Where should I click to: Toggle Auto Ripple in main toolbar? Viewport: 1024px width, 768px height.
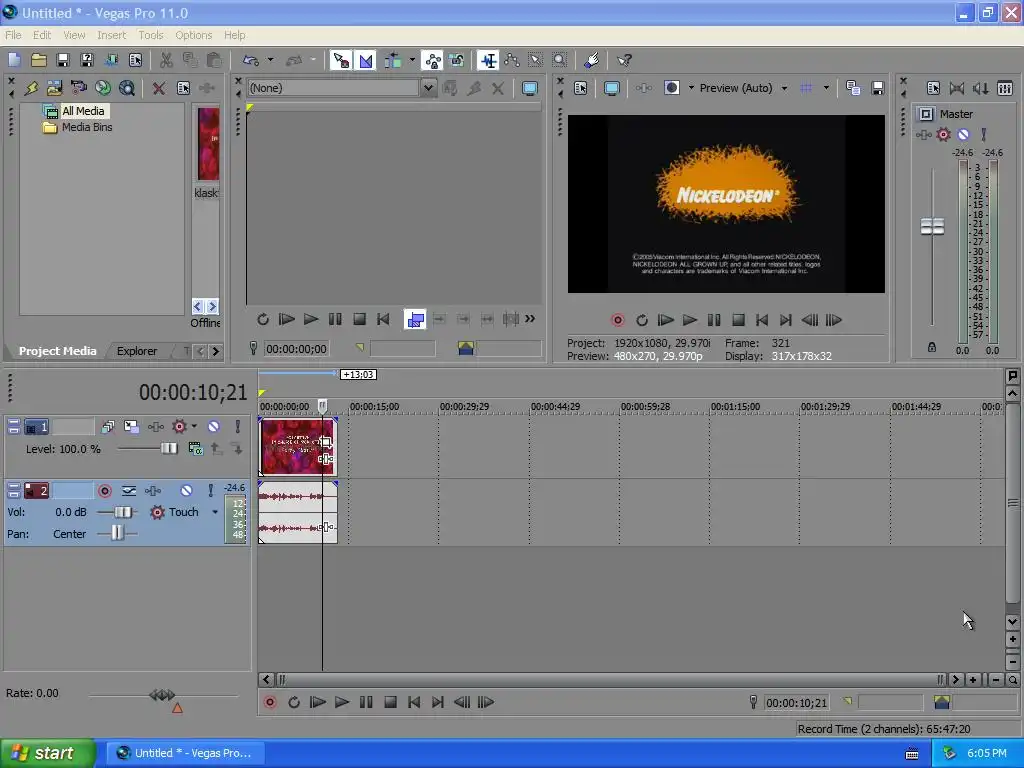pos(392,60)
